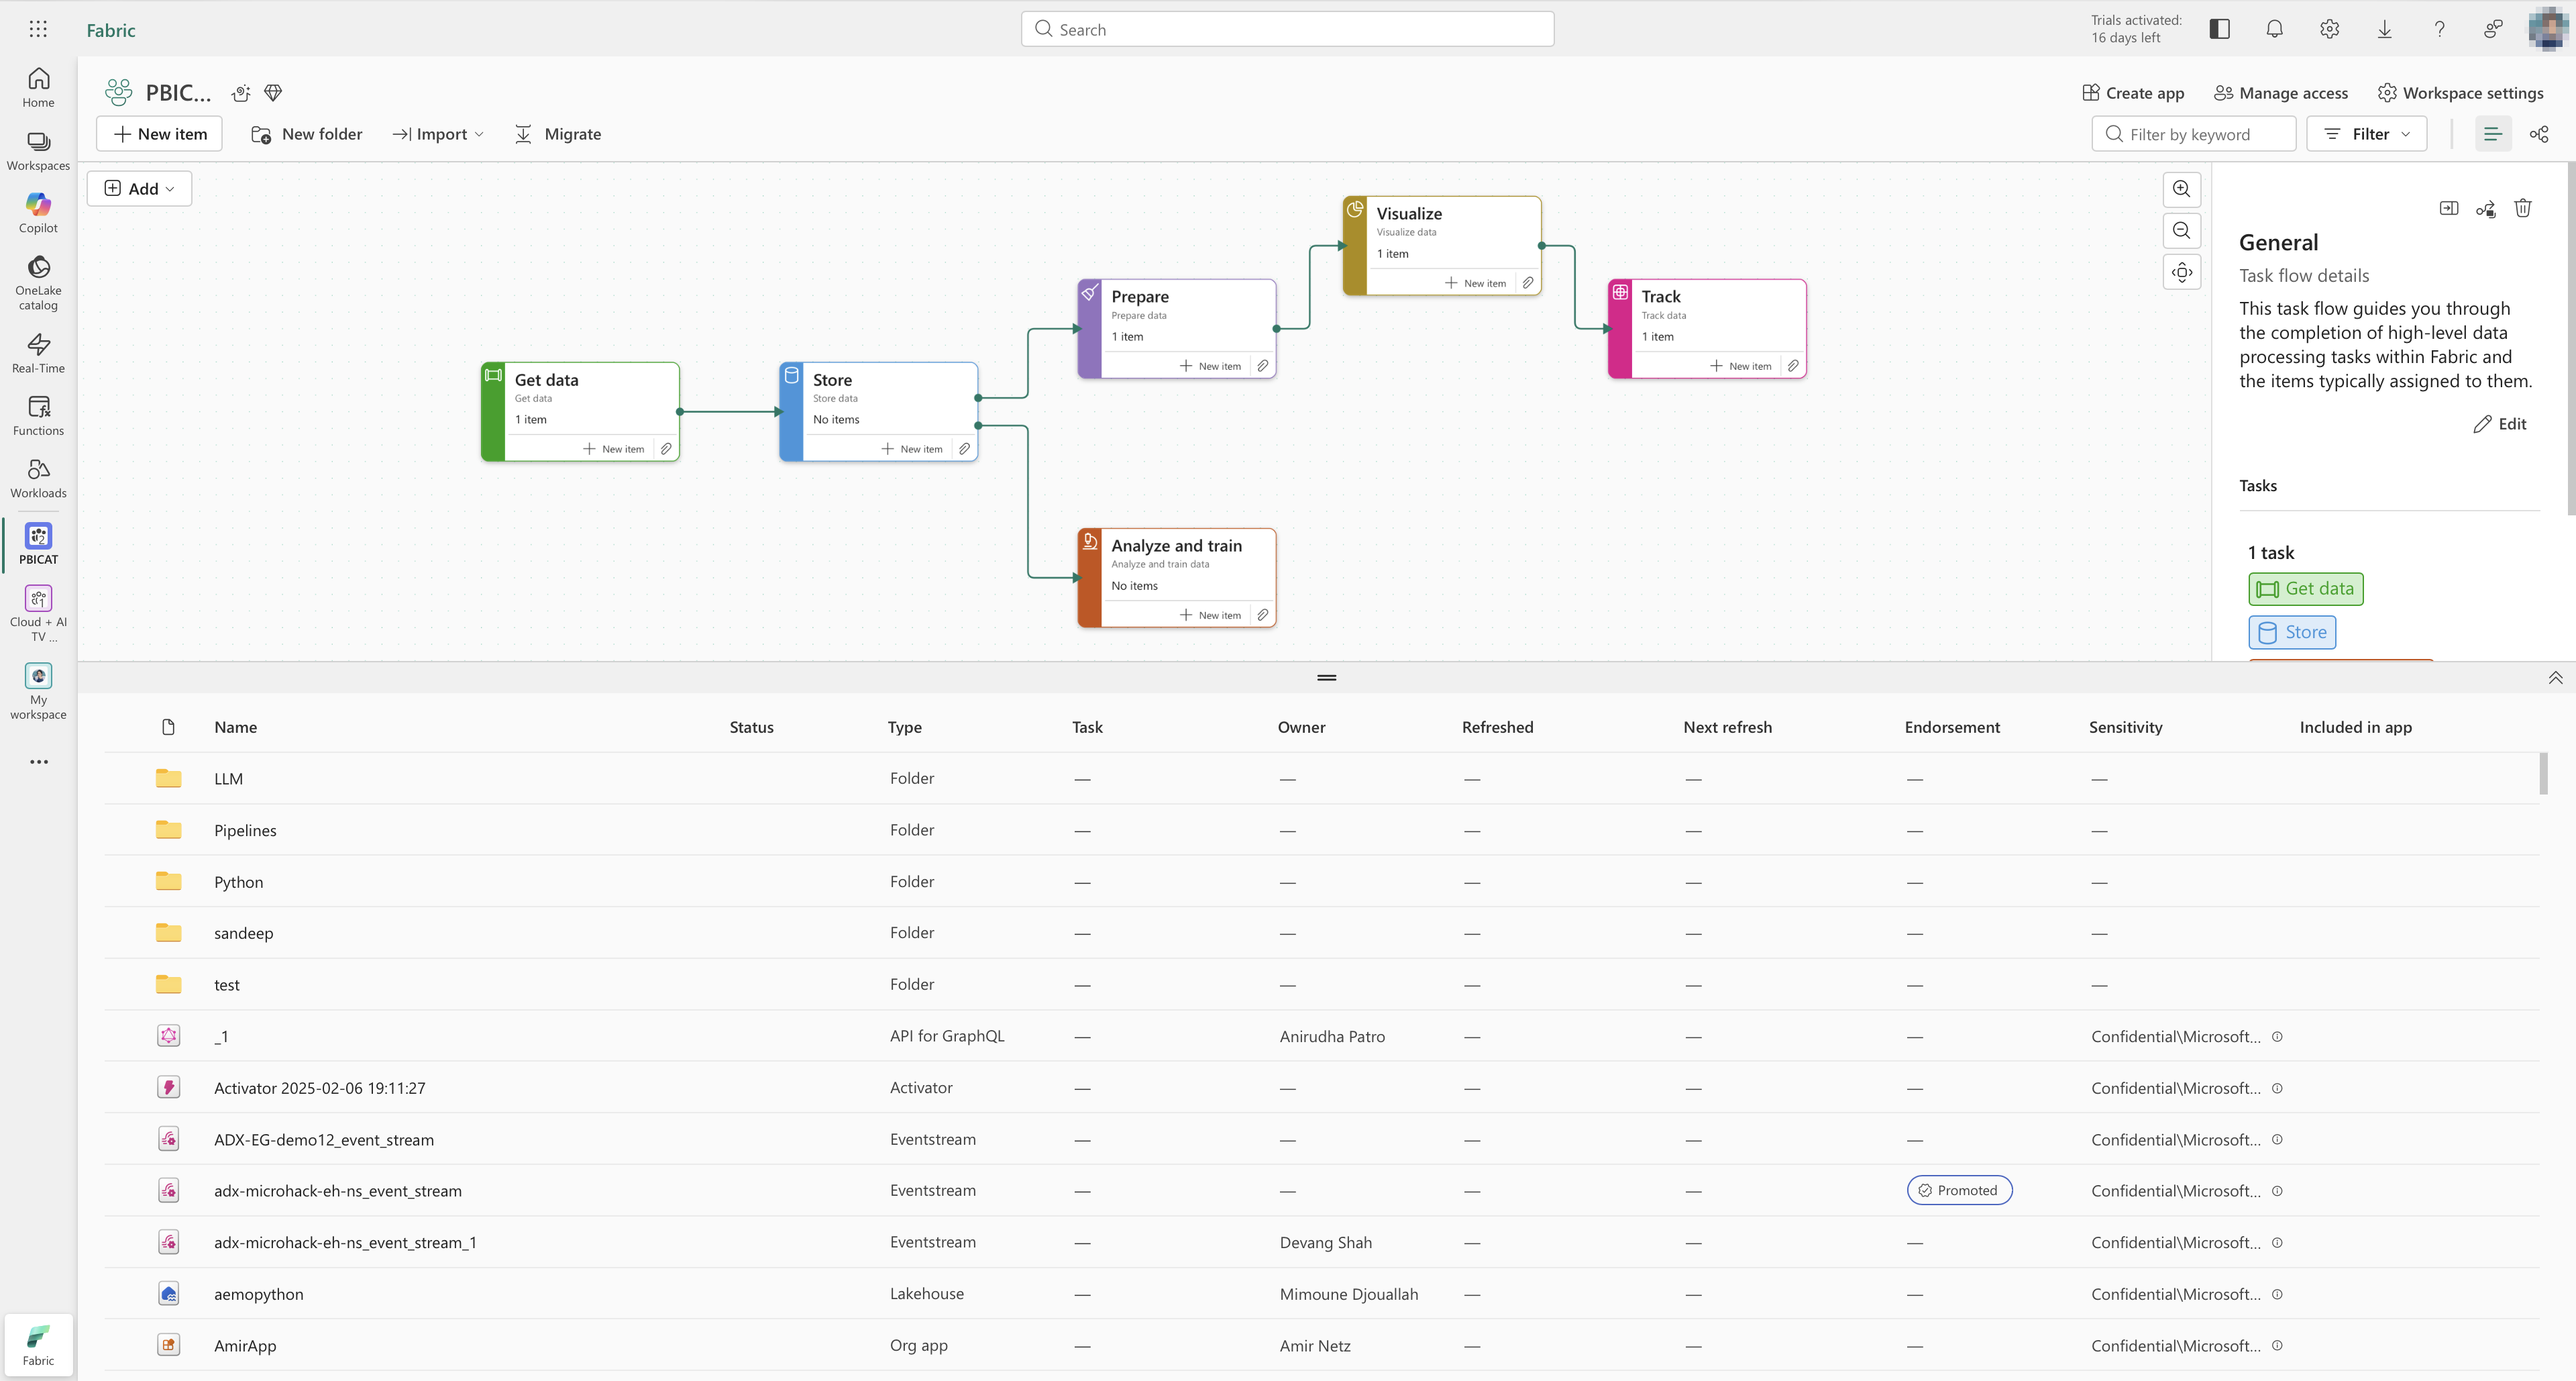Select the blue Store task chip
The width and height of the screenshot is (2576, 1381).
click(x=2292, y=632)
